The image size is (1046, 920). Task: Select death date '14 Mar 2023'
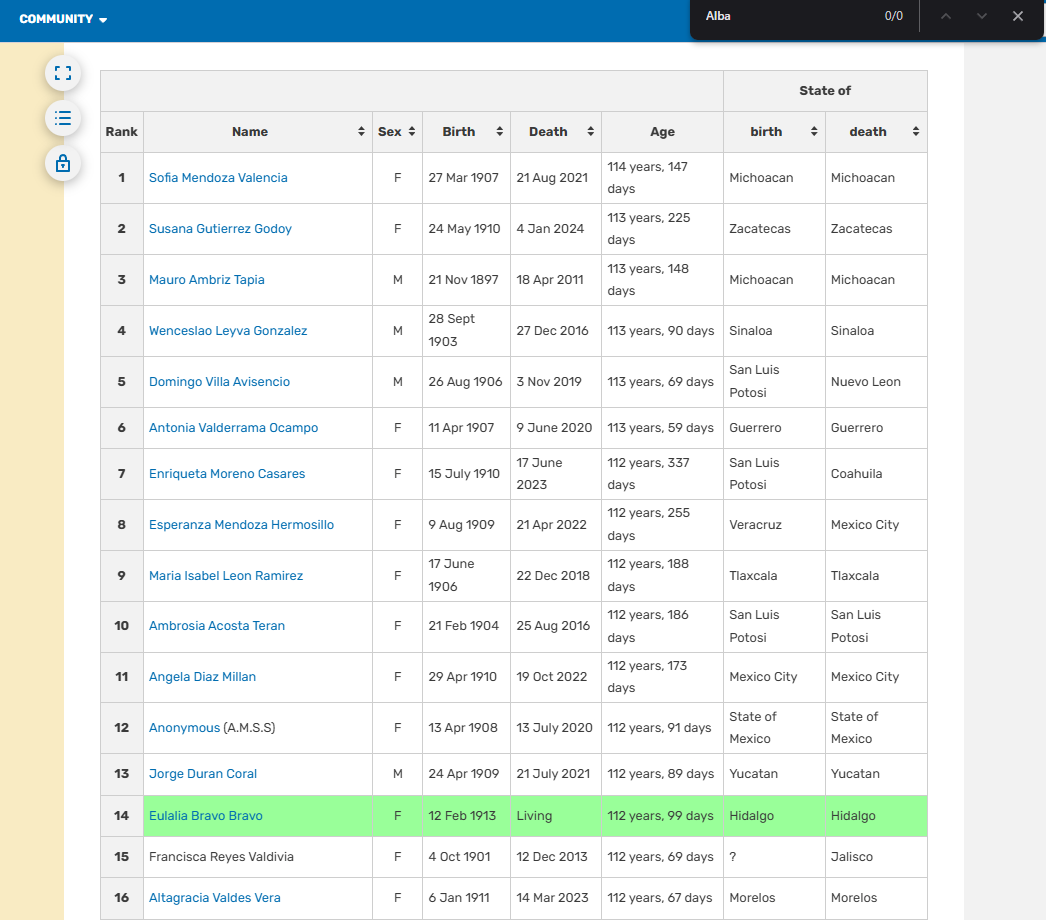pos(552,898)
